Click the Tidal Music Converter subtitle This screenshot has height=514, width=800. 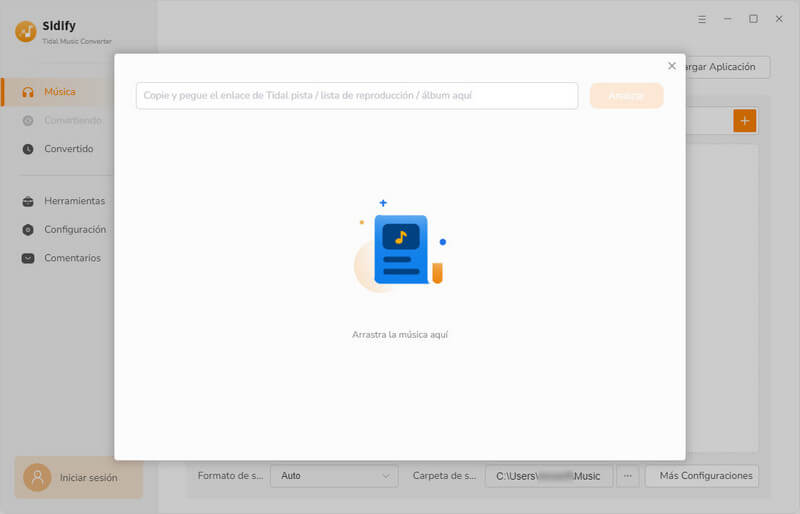(x=77, y=41)
